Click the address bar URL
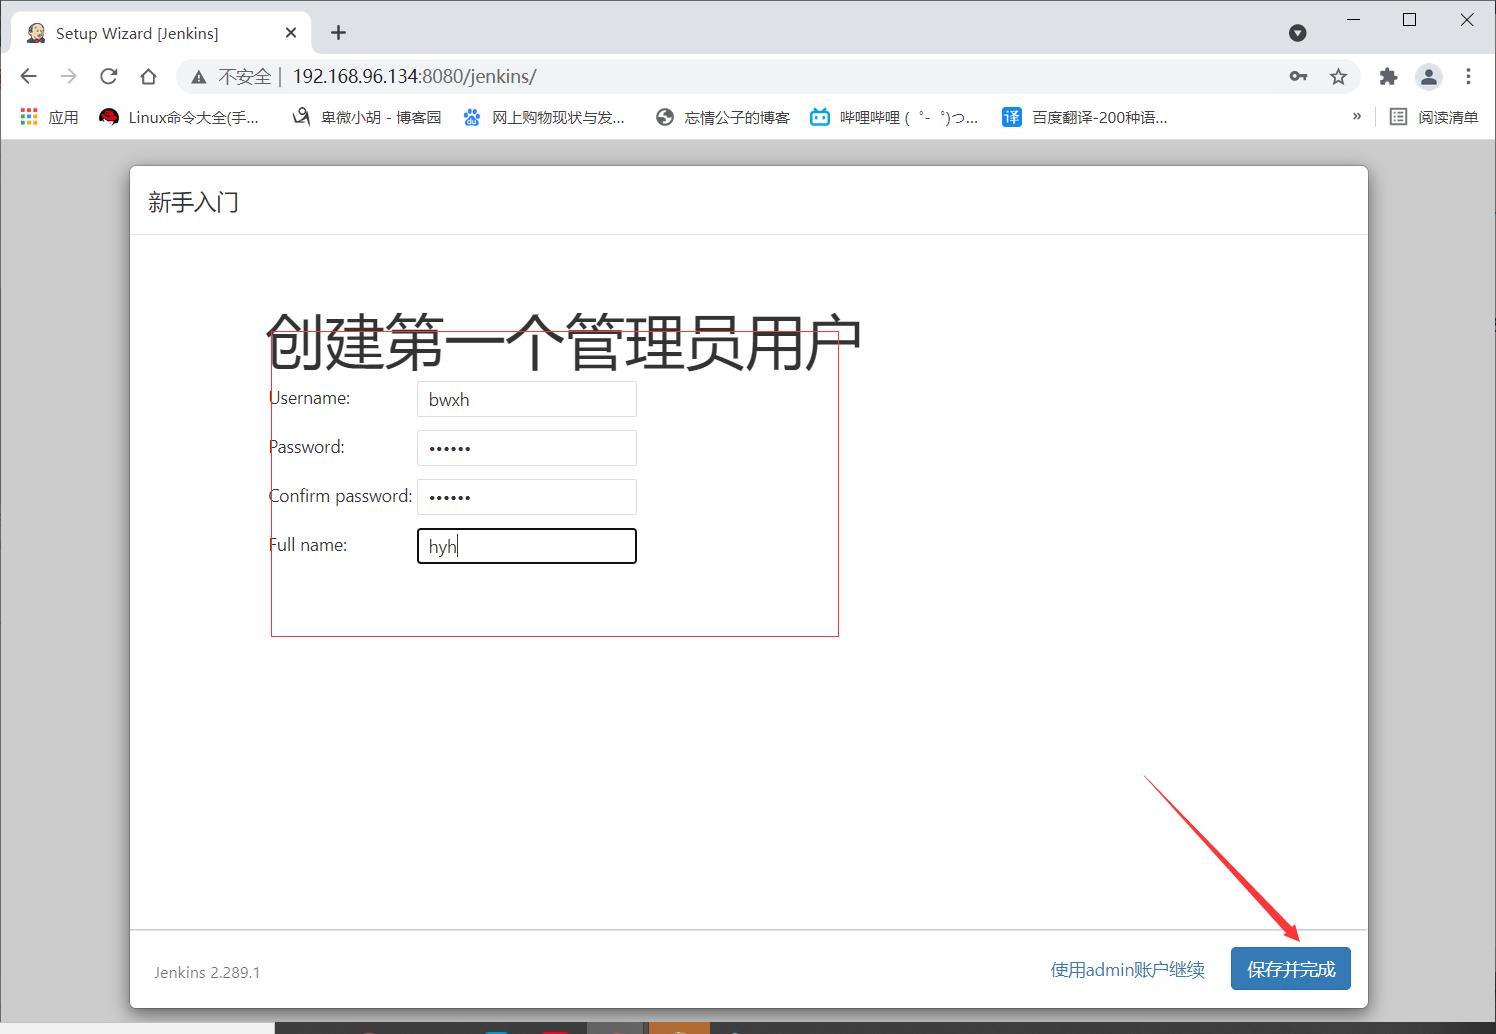 [x=414, y=76]
